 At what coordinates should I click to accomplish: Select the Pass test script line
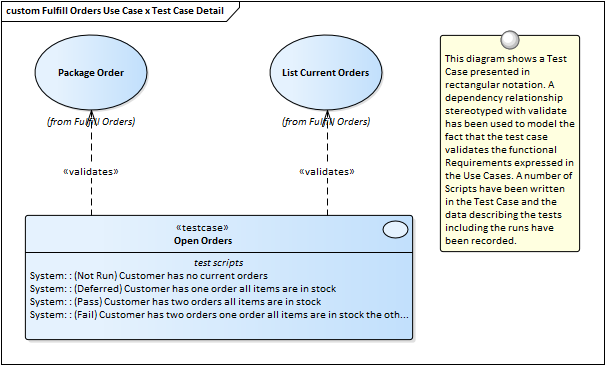(176, 302)
